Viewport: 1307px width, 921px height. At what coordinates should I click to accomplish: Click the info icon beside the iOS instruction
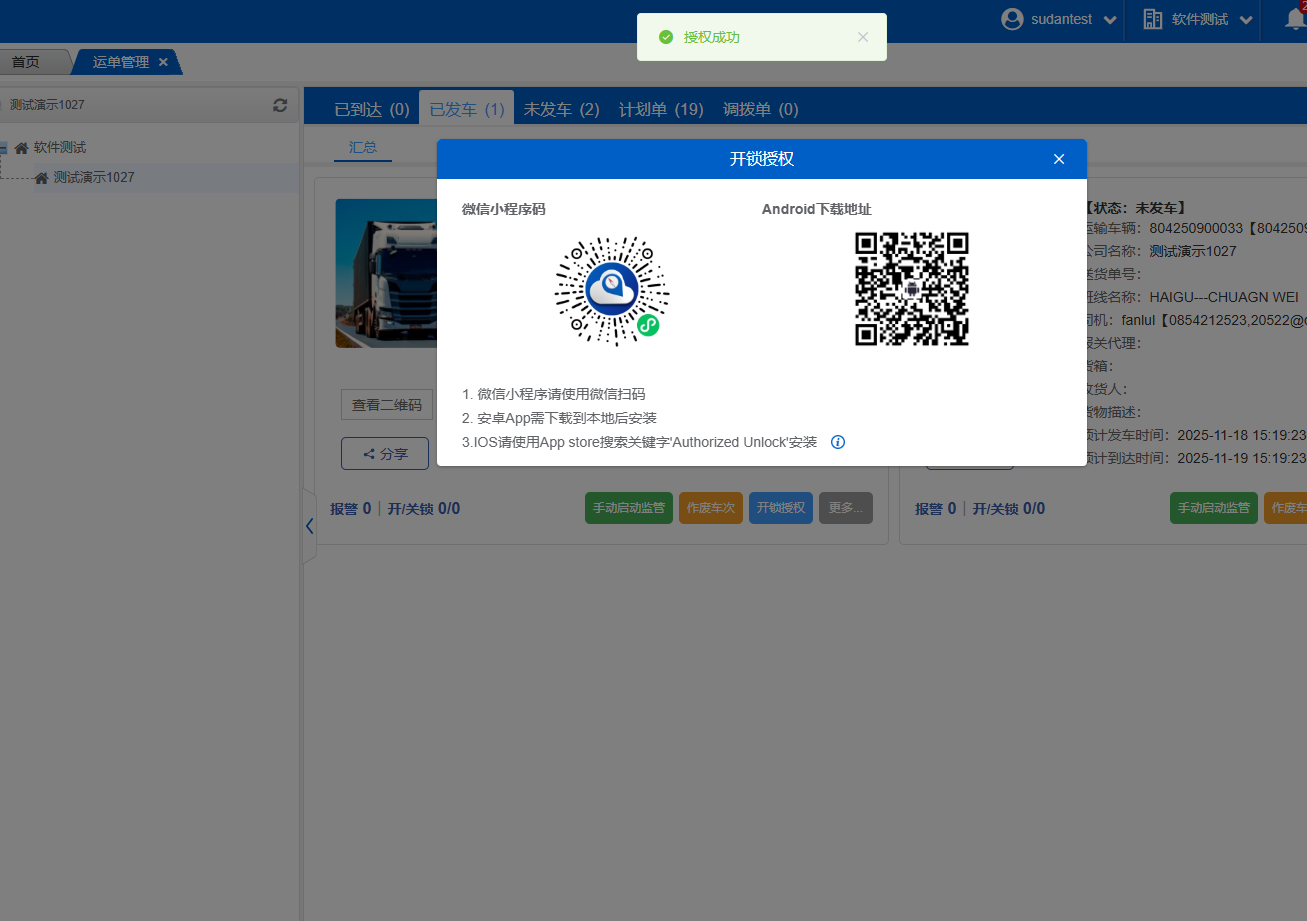(838, 442)
